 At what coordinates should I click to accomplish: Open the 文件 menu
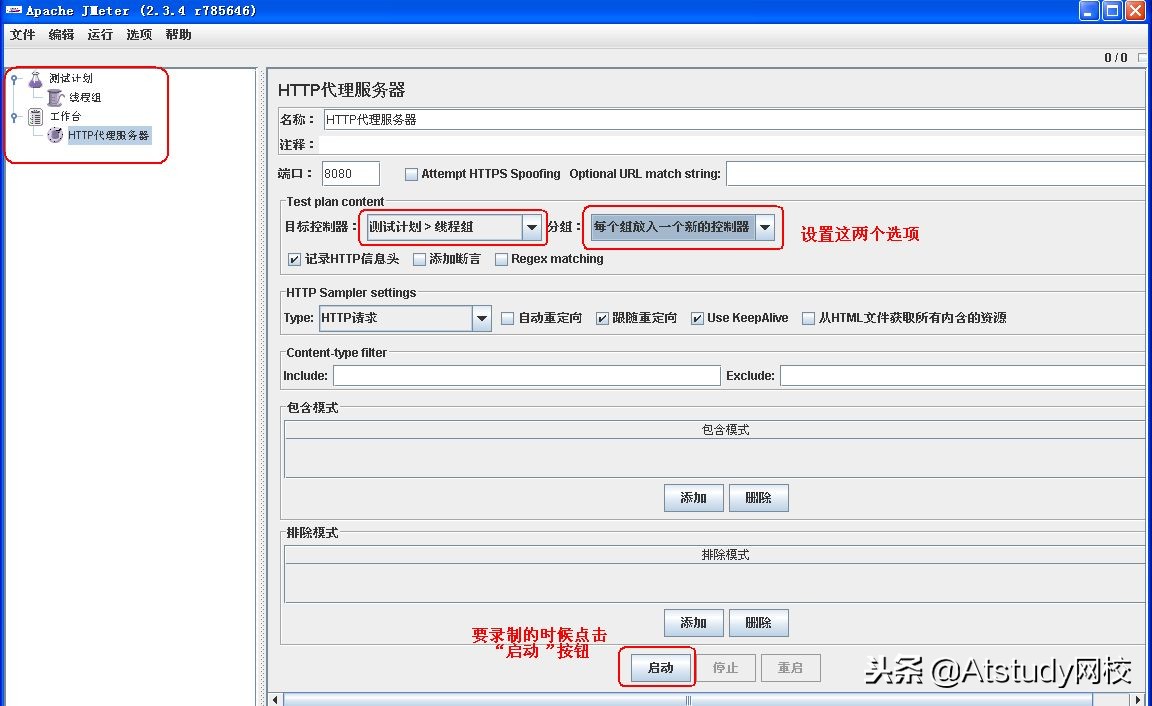22,34
